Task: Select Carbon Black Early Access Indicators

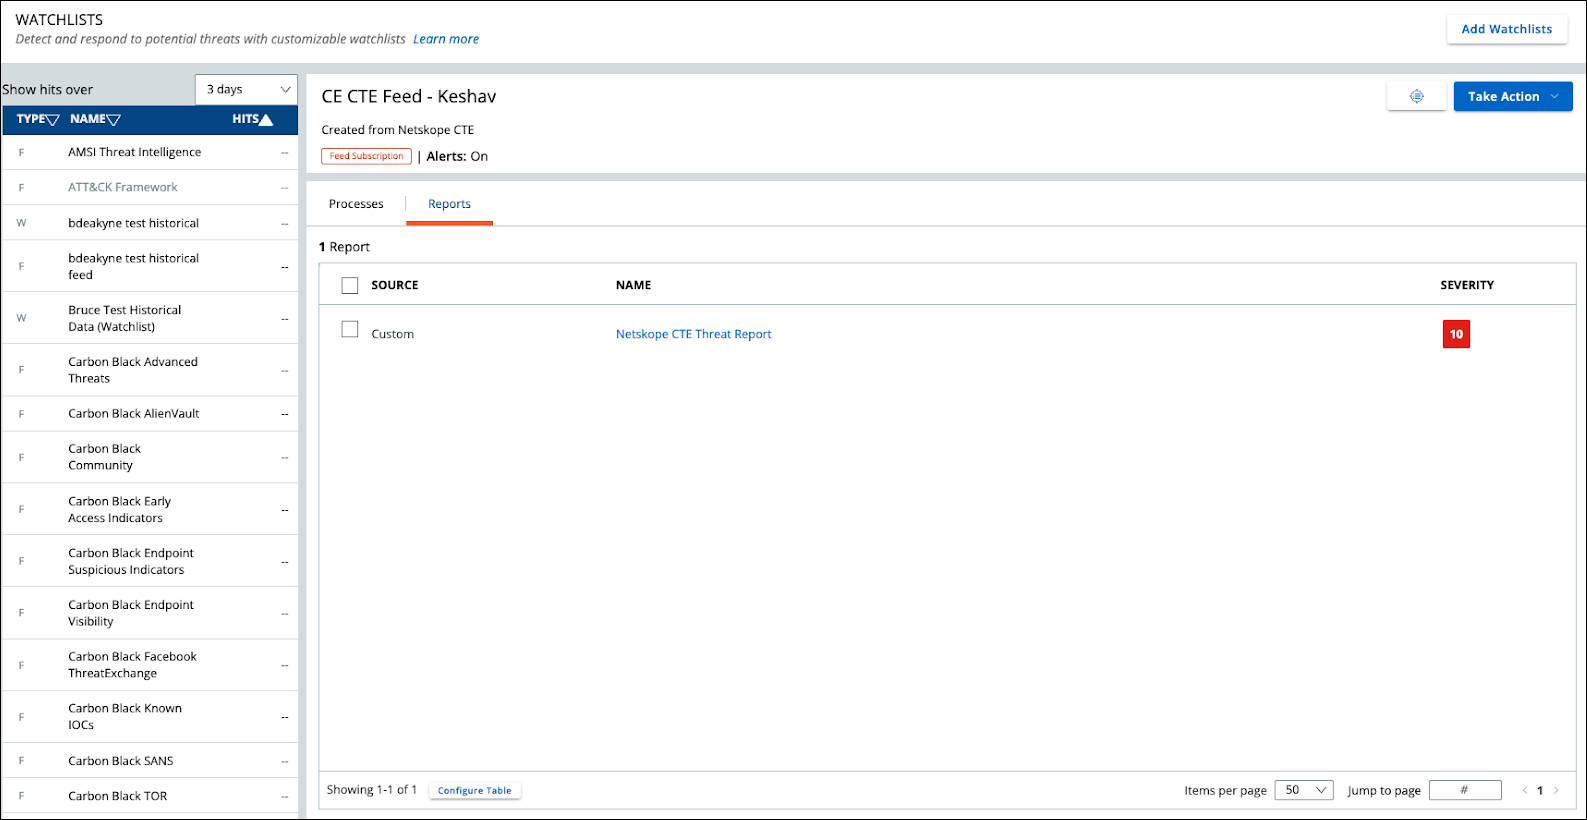Action: click(x=150, y=509)
